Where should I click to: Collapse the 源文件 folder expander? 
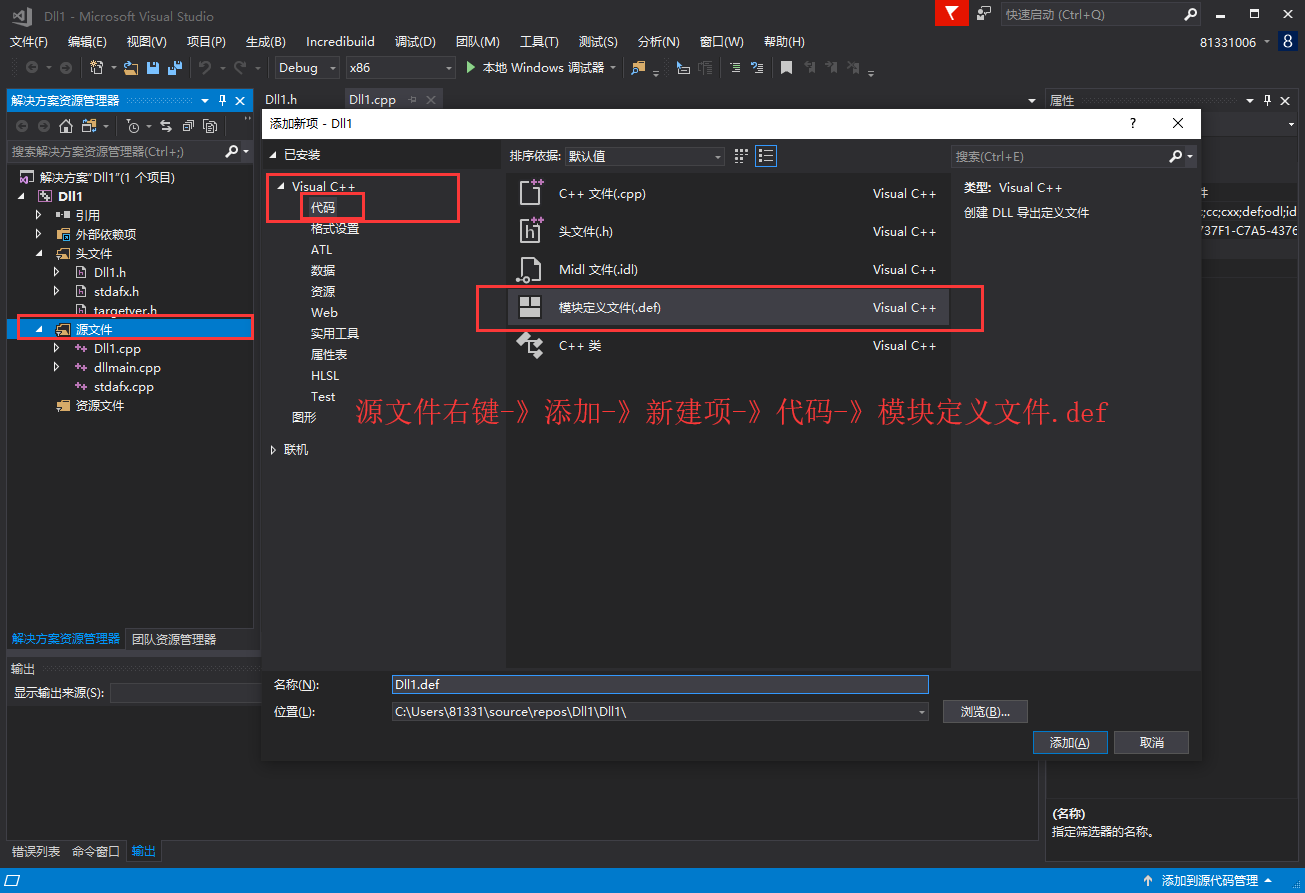pyautogui.click(x=39, y=329)
